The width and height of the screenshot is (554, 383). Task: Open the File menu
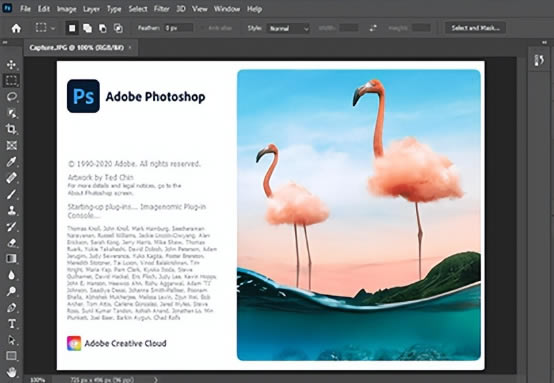[25, 9]
